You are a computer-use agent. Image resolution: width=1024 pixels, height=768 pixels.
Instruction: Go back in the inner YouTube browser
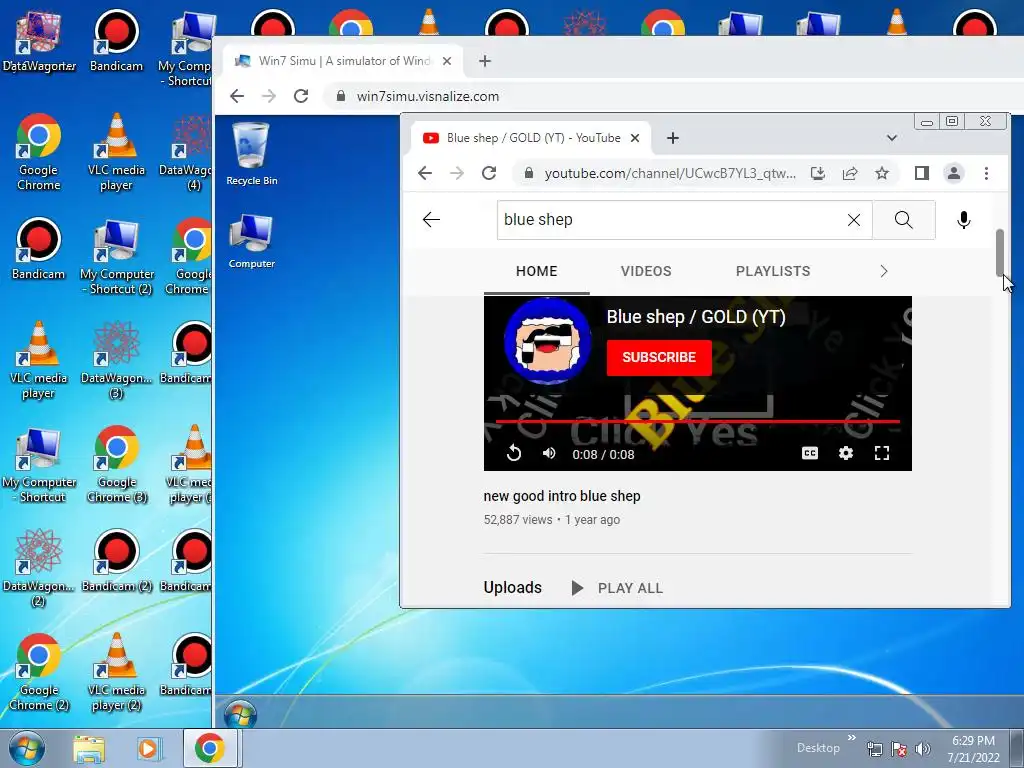pos(424,173)
